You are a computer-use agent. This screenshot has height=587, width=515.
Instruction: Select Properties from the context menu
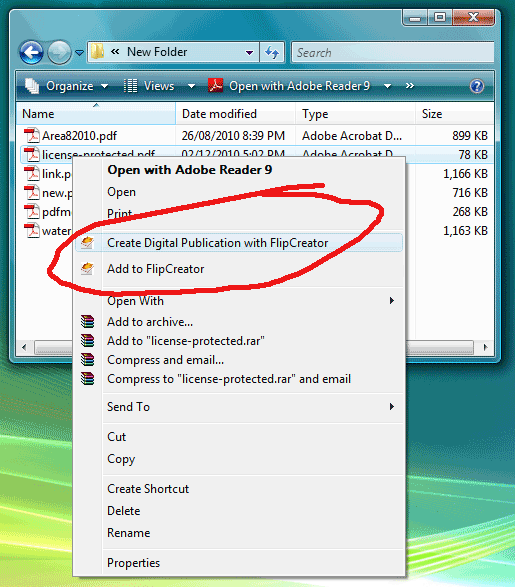[133, 563]
